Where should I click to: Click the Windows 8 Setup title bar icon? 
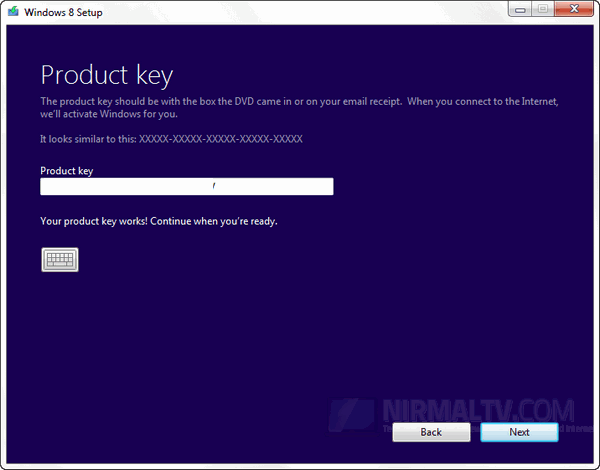pyautogui.click(x=13, y=11)
